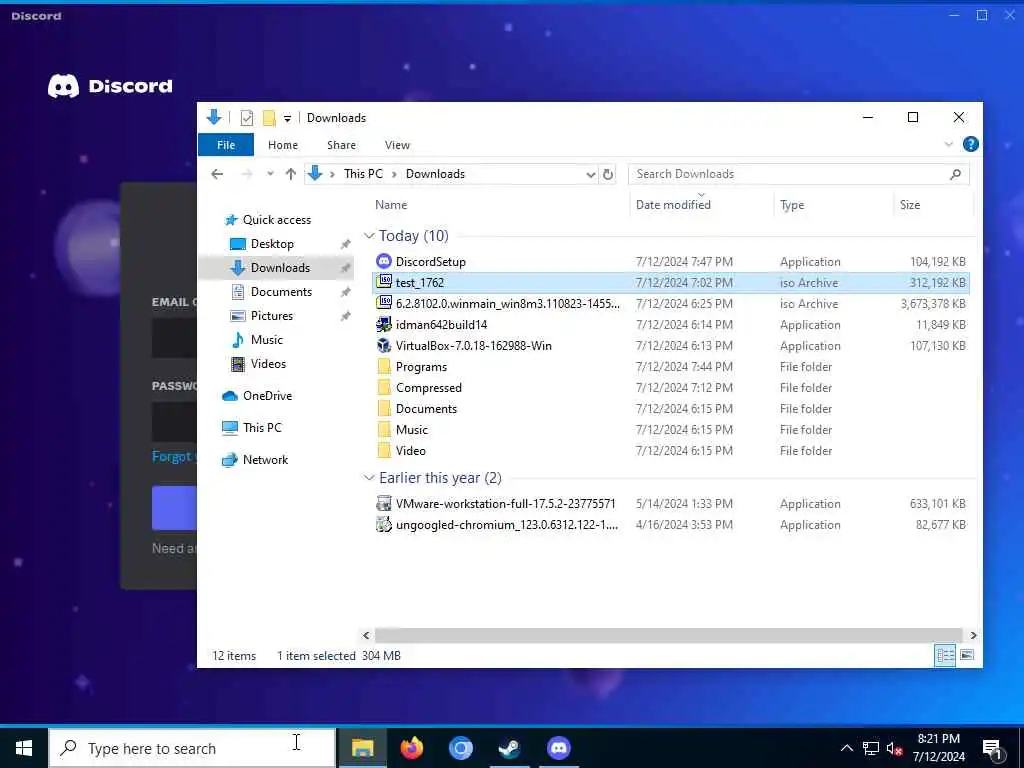Open the Share ribbon tab
This screenshot has width=1024, height=768.
(342, 145)
